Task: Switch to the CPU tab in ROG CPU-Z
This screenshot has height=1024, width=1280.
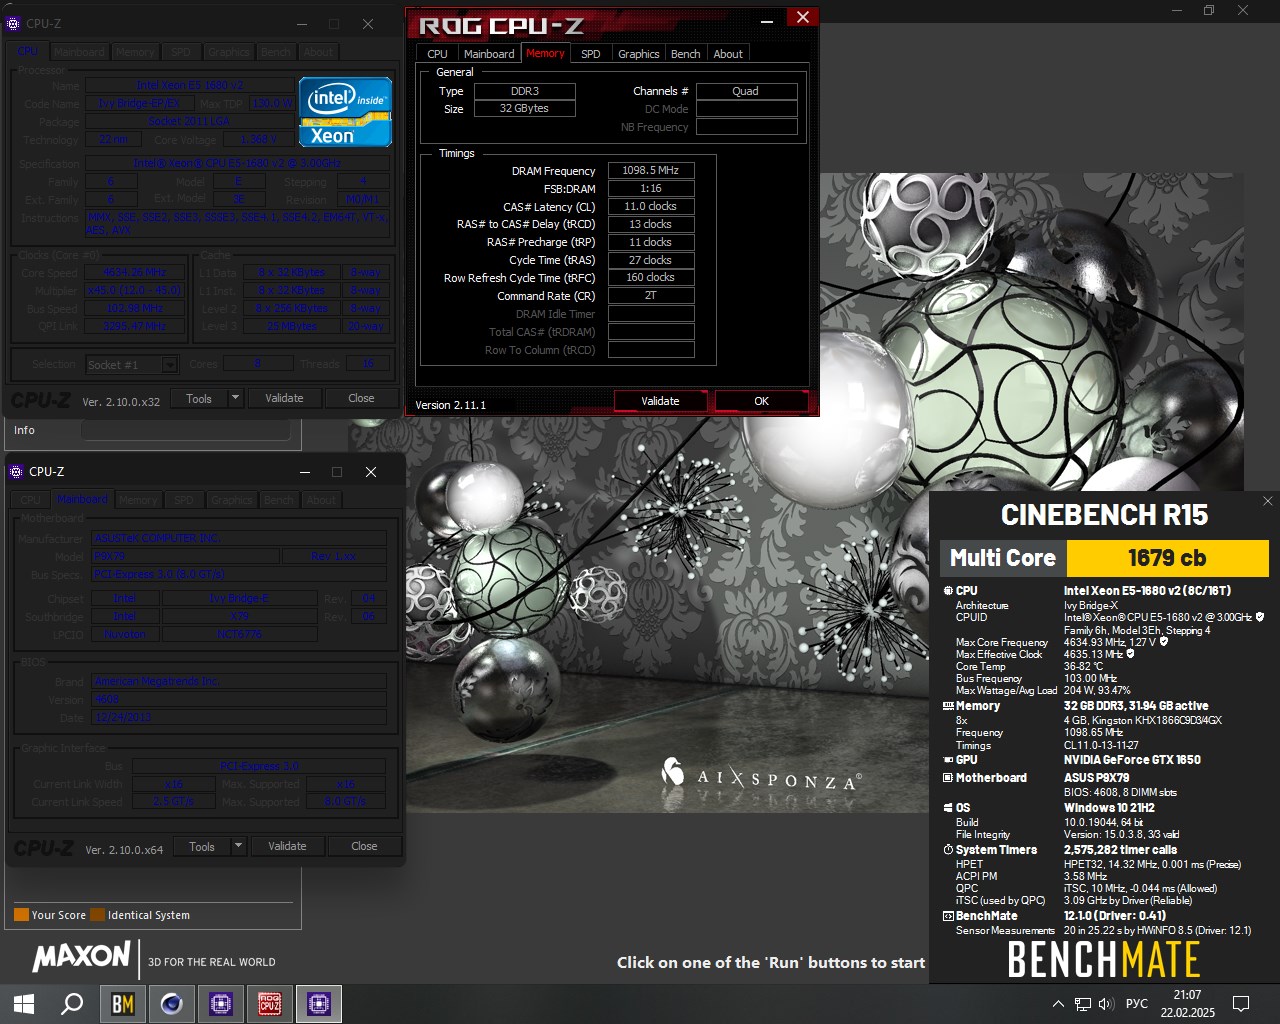Action: (x=437, y=54)
